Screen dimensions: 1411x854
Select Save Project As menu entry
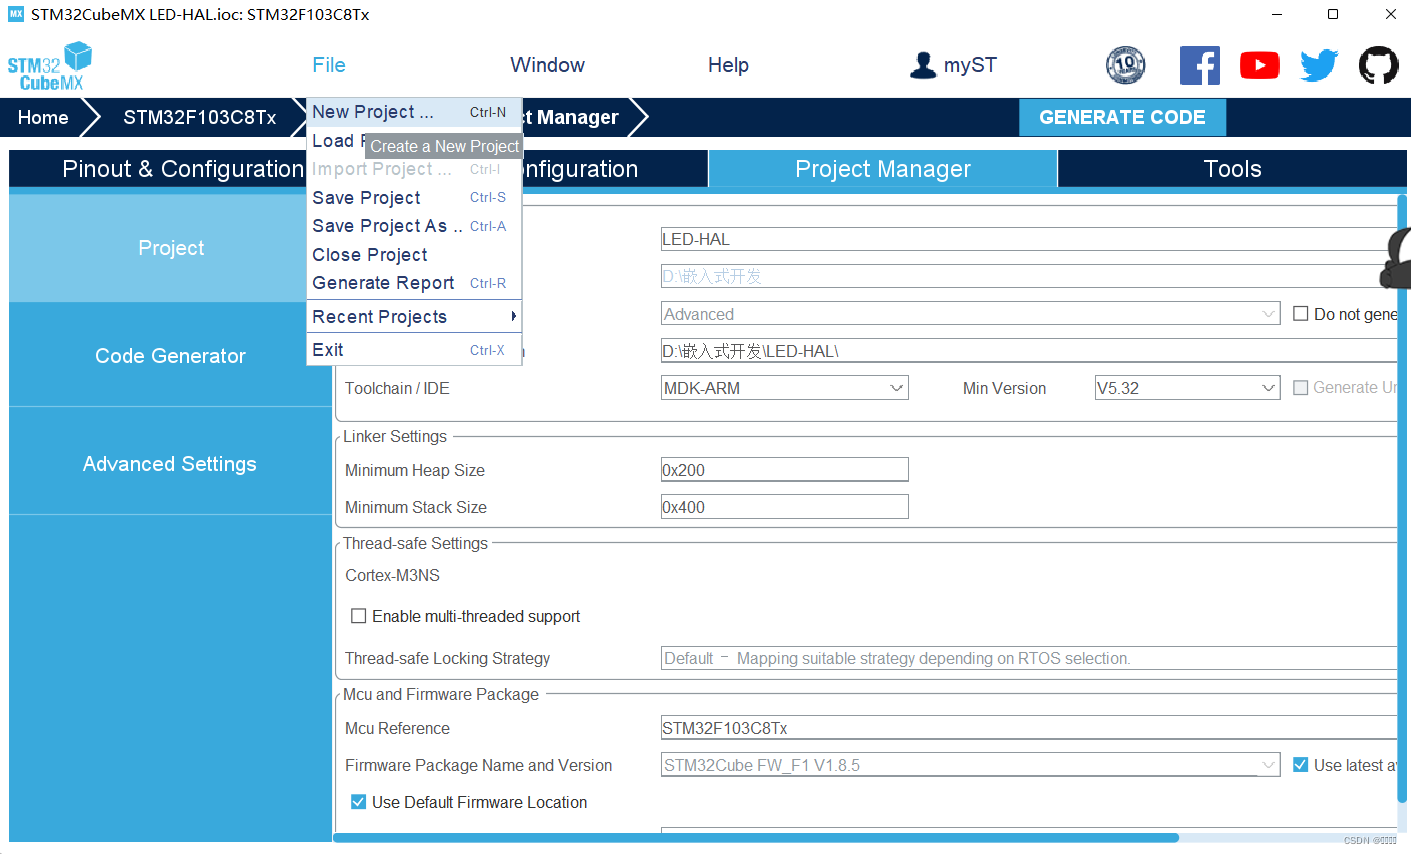414,226
